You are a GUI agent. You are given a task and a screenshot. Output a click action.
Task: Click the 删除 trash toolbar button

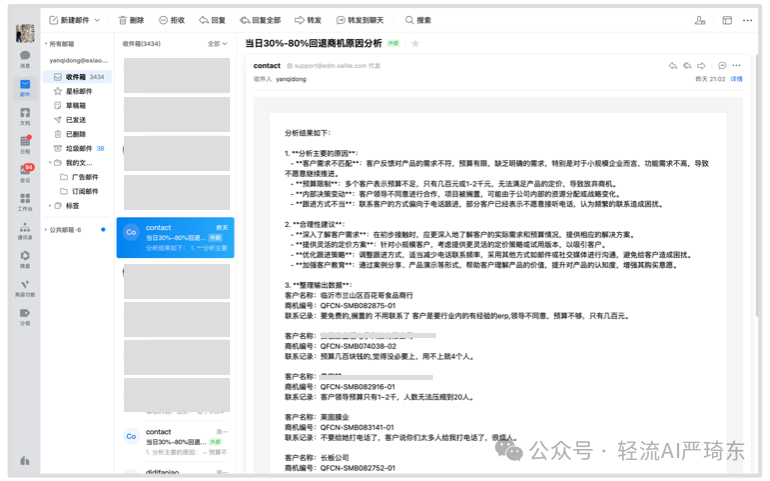tap(131, 20)
